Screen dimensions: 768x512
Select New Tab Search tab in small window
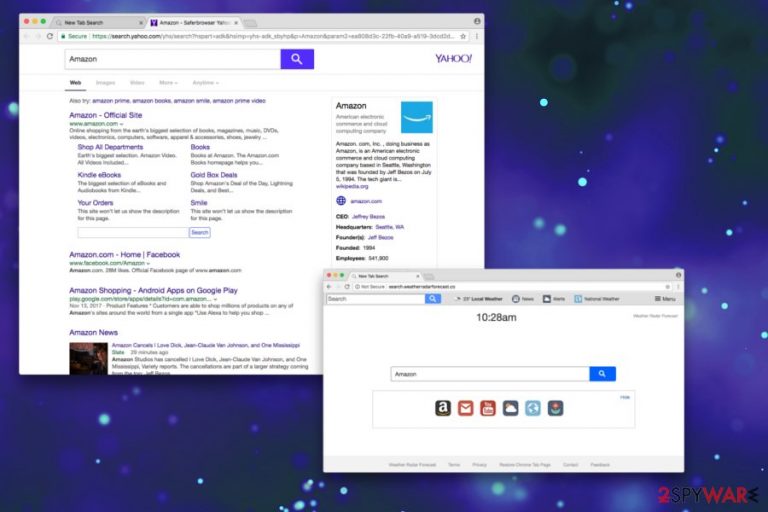click(385, 276)
